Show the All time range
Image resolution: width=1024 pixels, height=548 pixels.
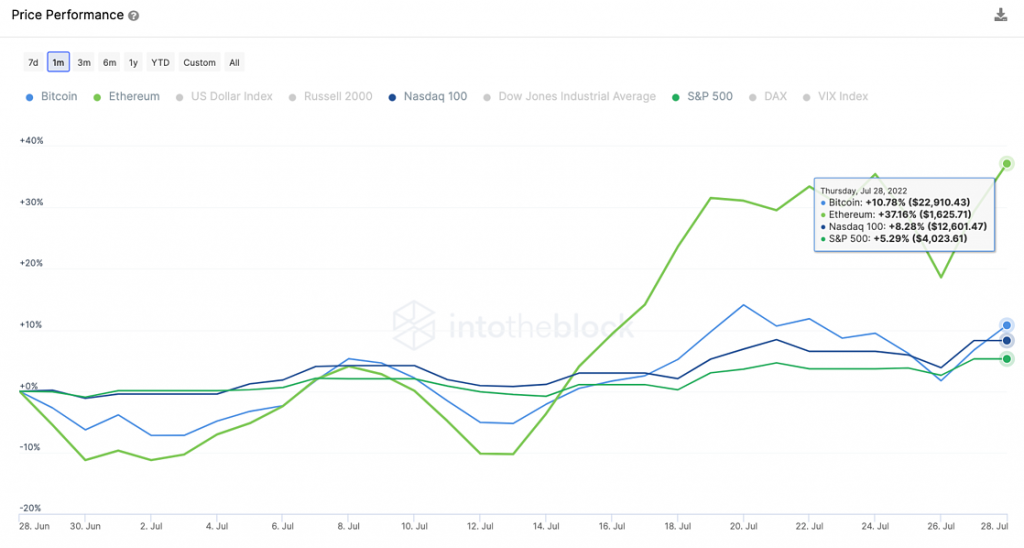click(x=234, y=63)
